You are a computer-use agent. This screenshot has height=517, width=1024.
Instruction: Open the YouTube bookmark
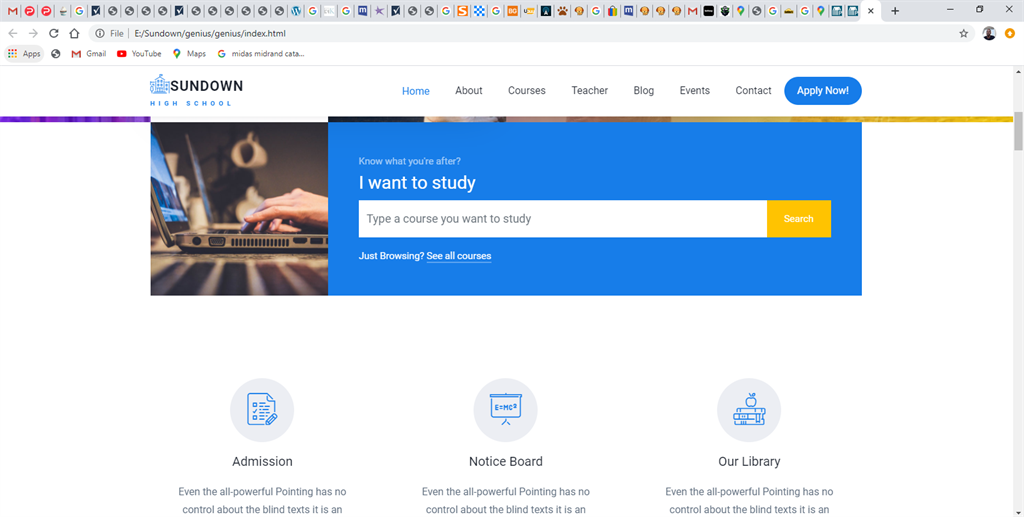pos(139,54)
